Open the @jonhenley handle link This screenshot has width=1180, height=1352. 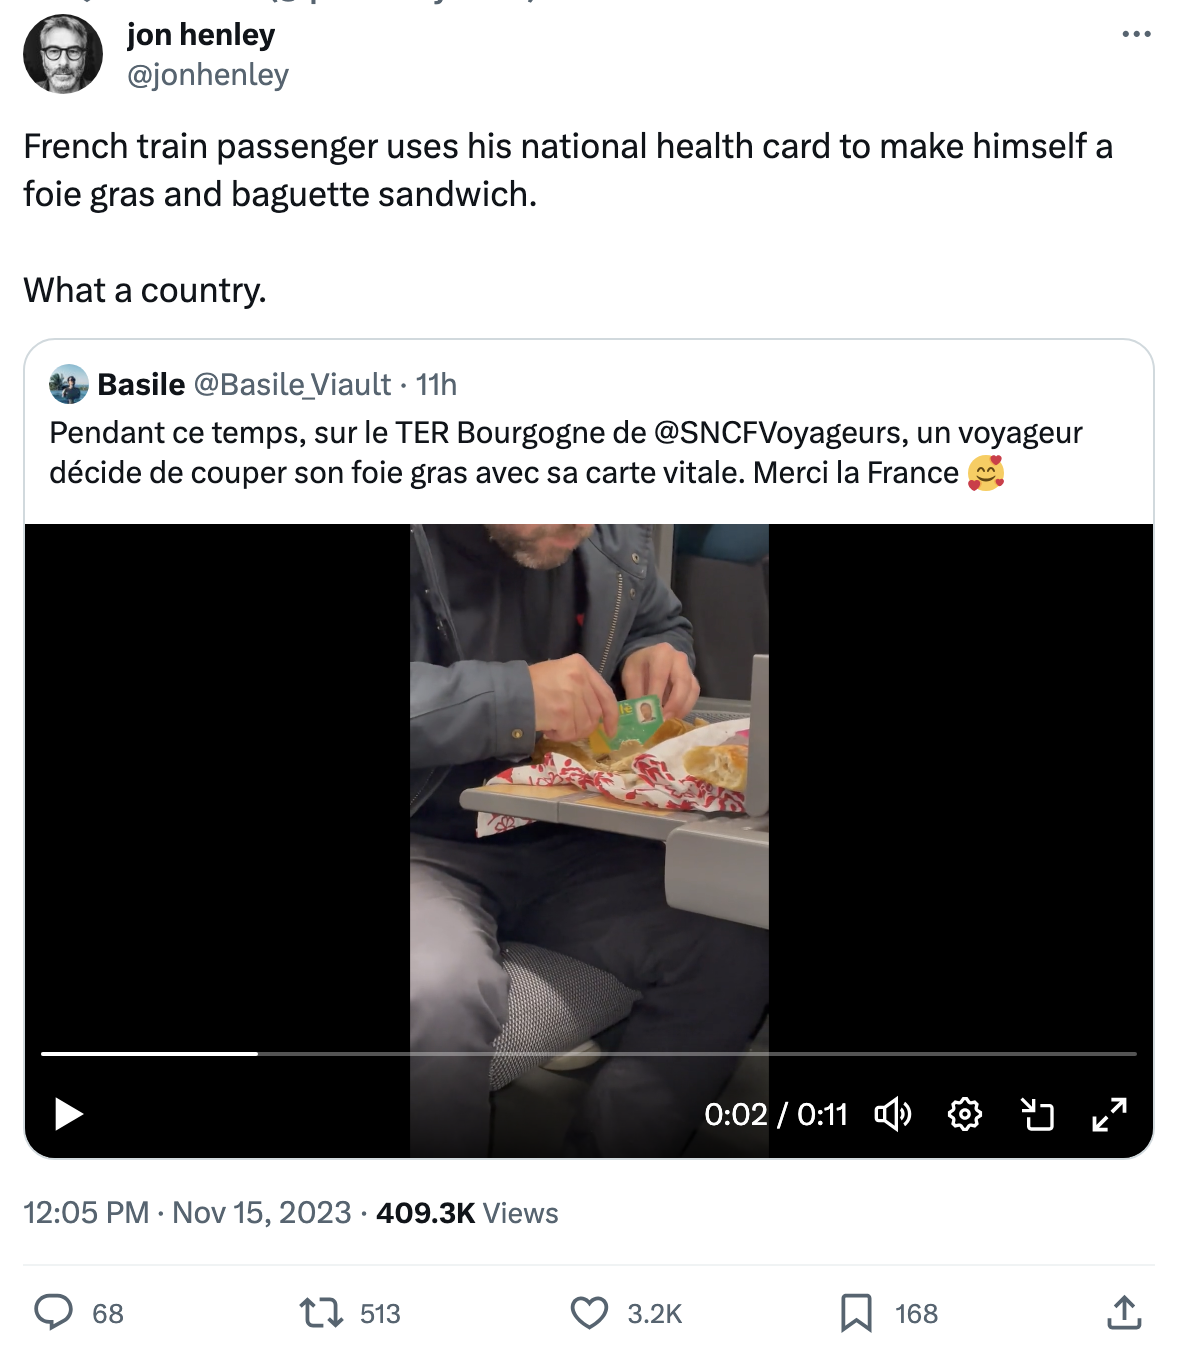[208, 75]
